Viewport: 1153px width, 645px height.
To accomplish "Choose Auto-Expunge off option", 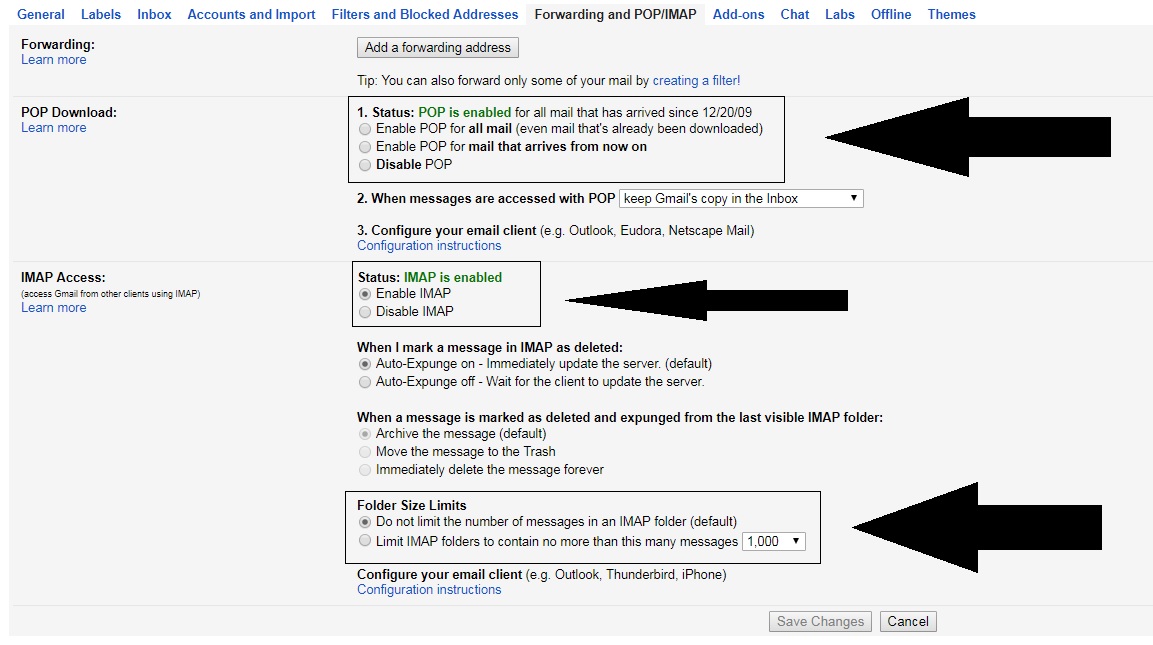I will coord(365,382).
